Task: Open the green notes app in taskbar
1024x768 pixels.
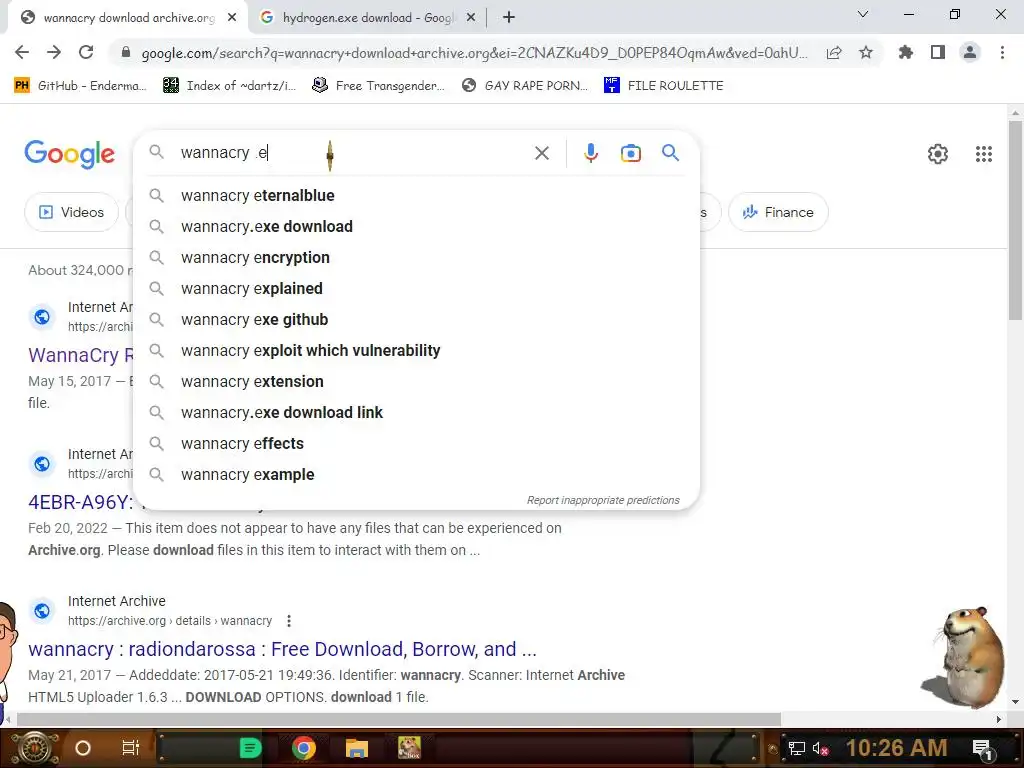Action: point(250,748)
